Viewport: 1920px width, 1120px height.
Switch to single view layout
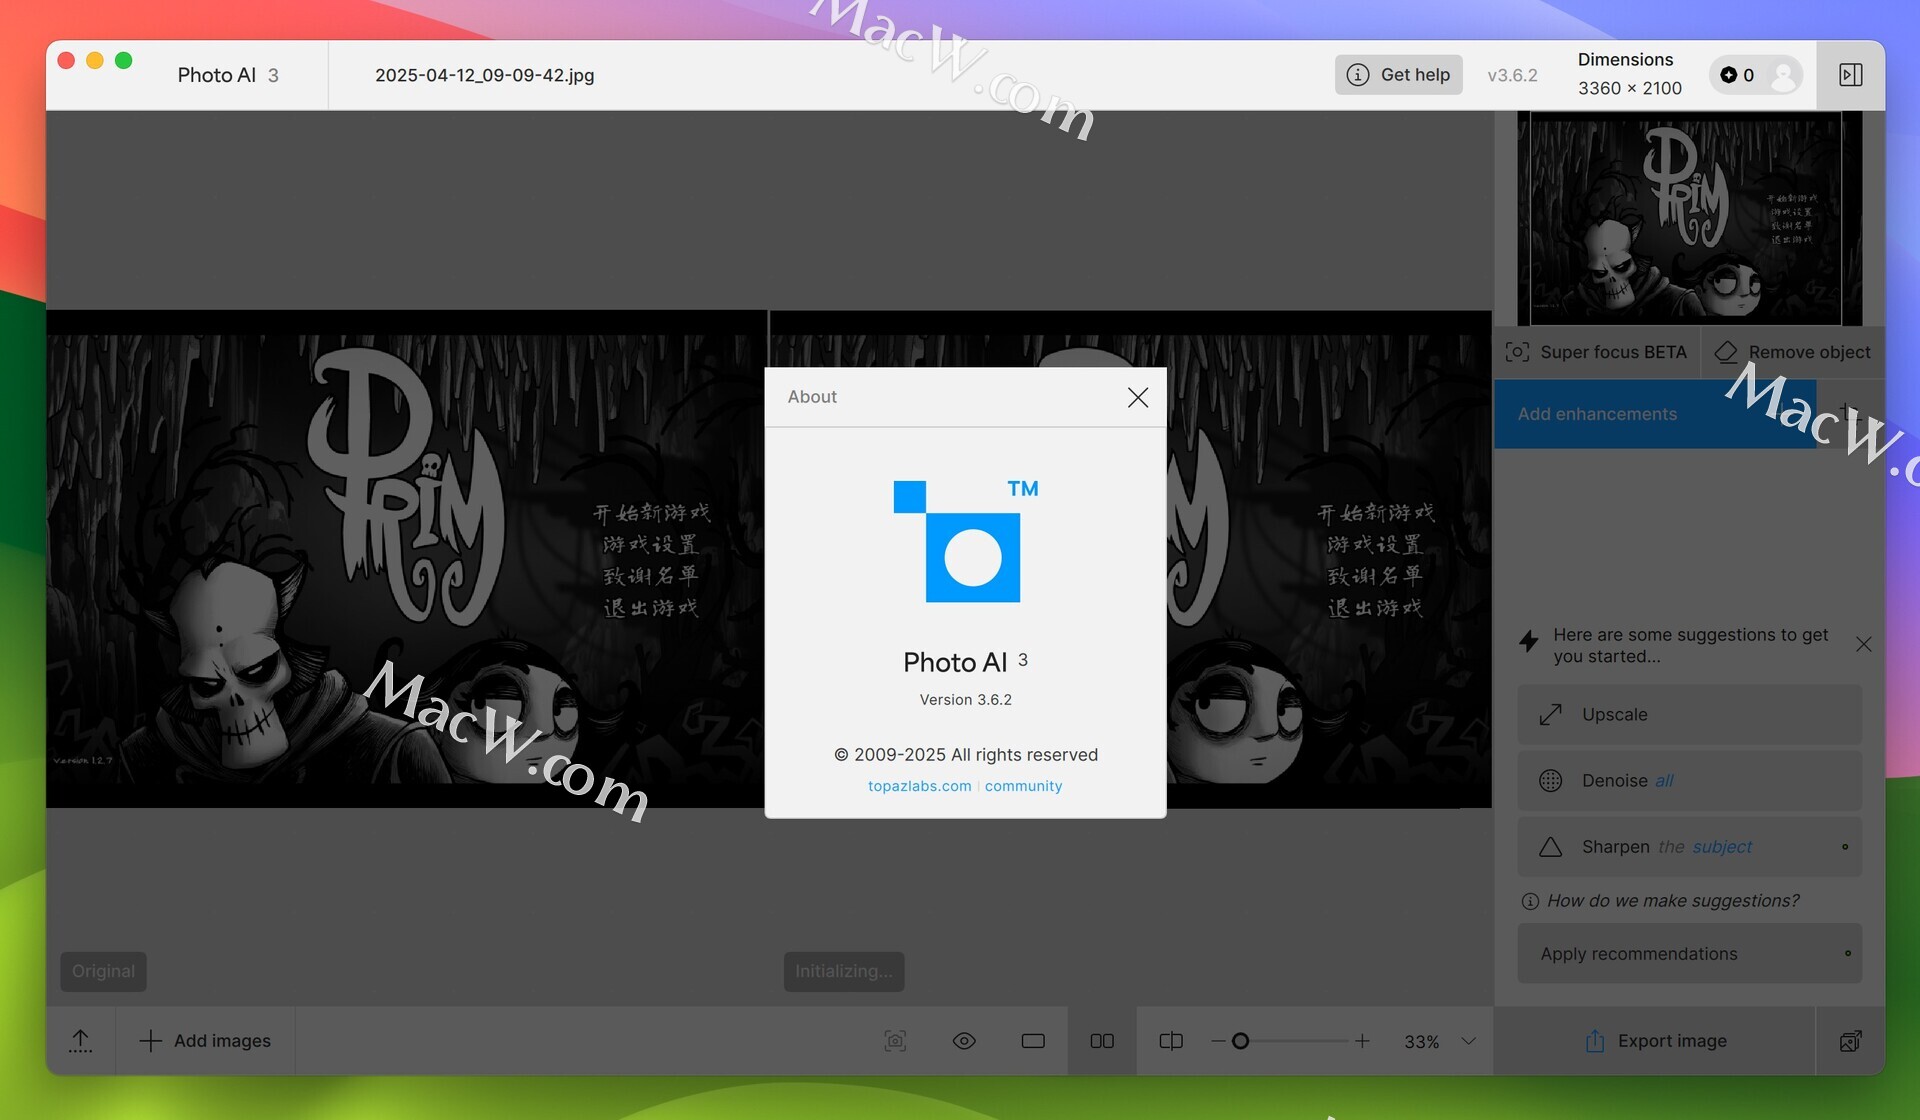click(1033, 1041)
